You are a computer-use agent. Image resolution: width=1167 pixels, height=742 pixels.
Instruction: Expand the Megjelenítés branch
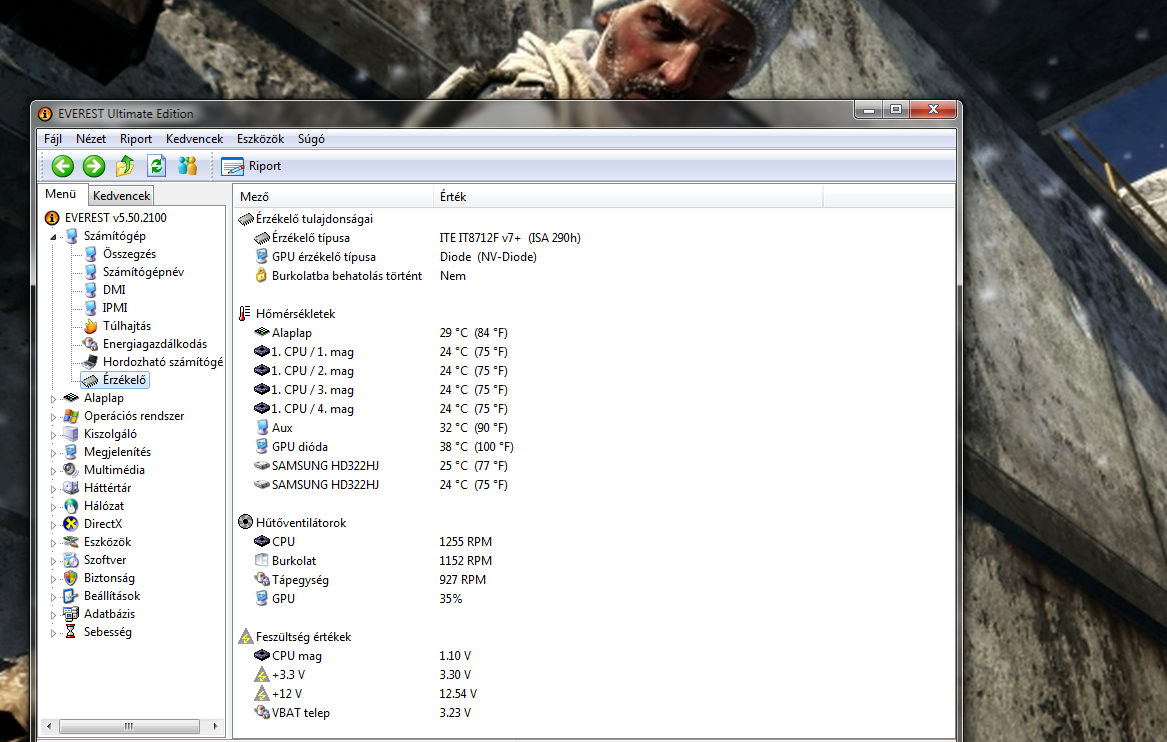click(53, 452)
